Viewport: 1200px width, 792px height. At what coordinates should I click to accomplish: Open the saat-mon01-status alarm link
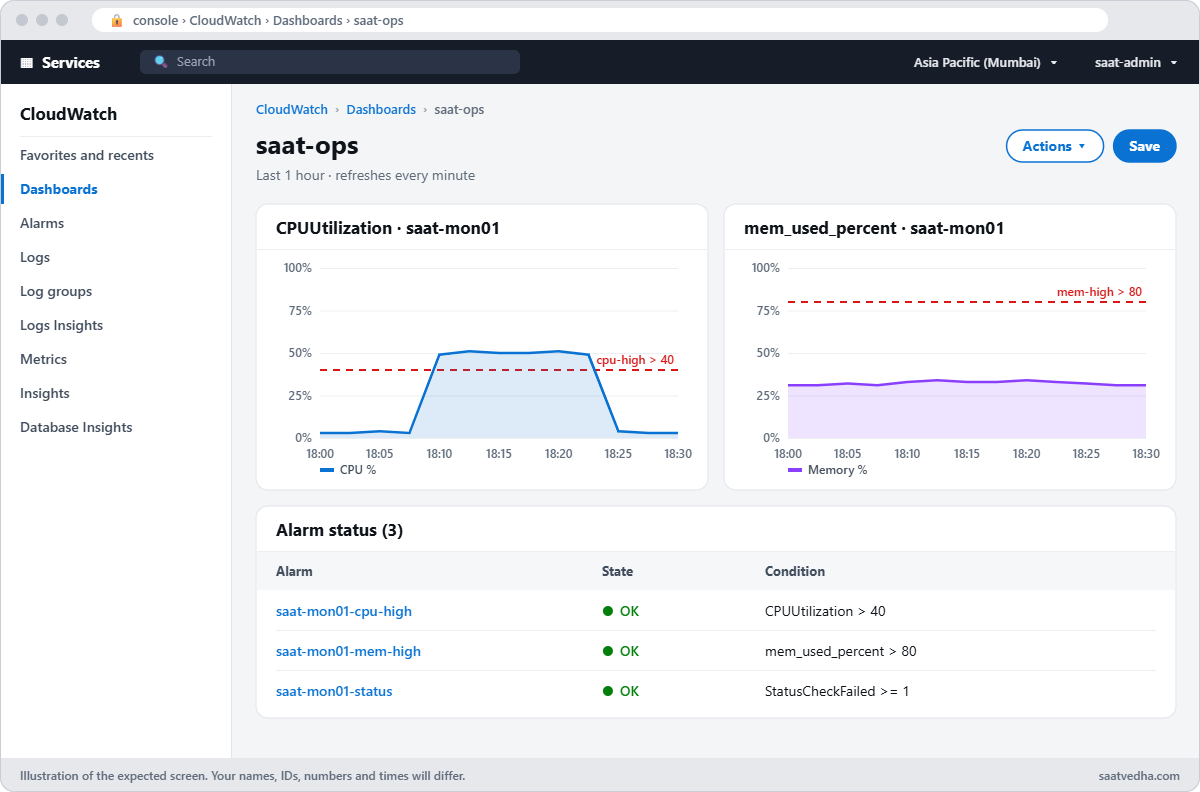click(x=334, y=691)
